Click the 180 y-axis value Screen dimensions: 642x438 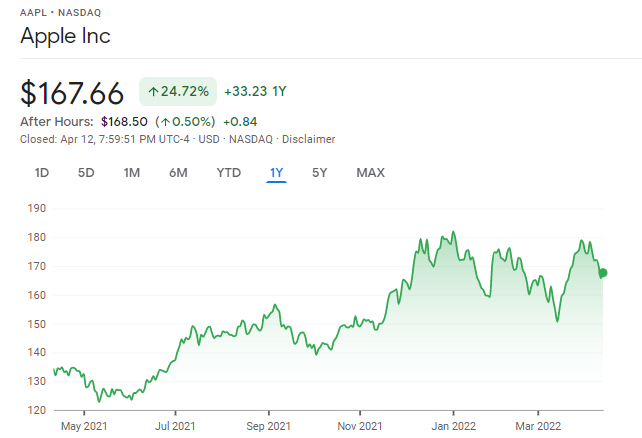[37, 237]
